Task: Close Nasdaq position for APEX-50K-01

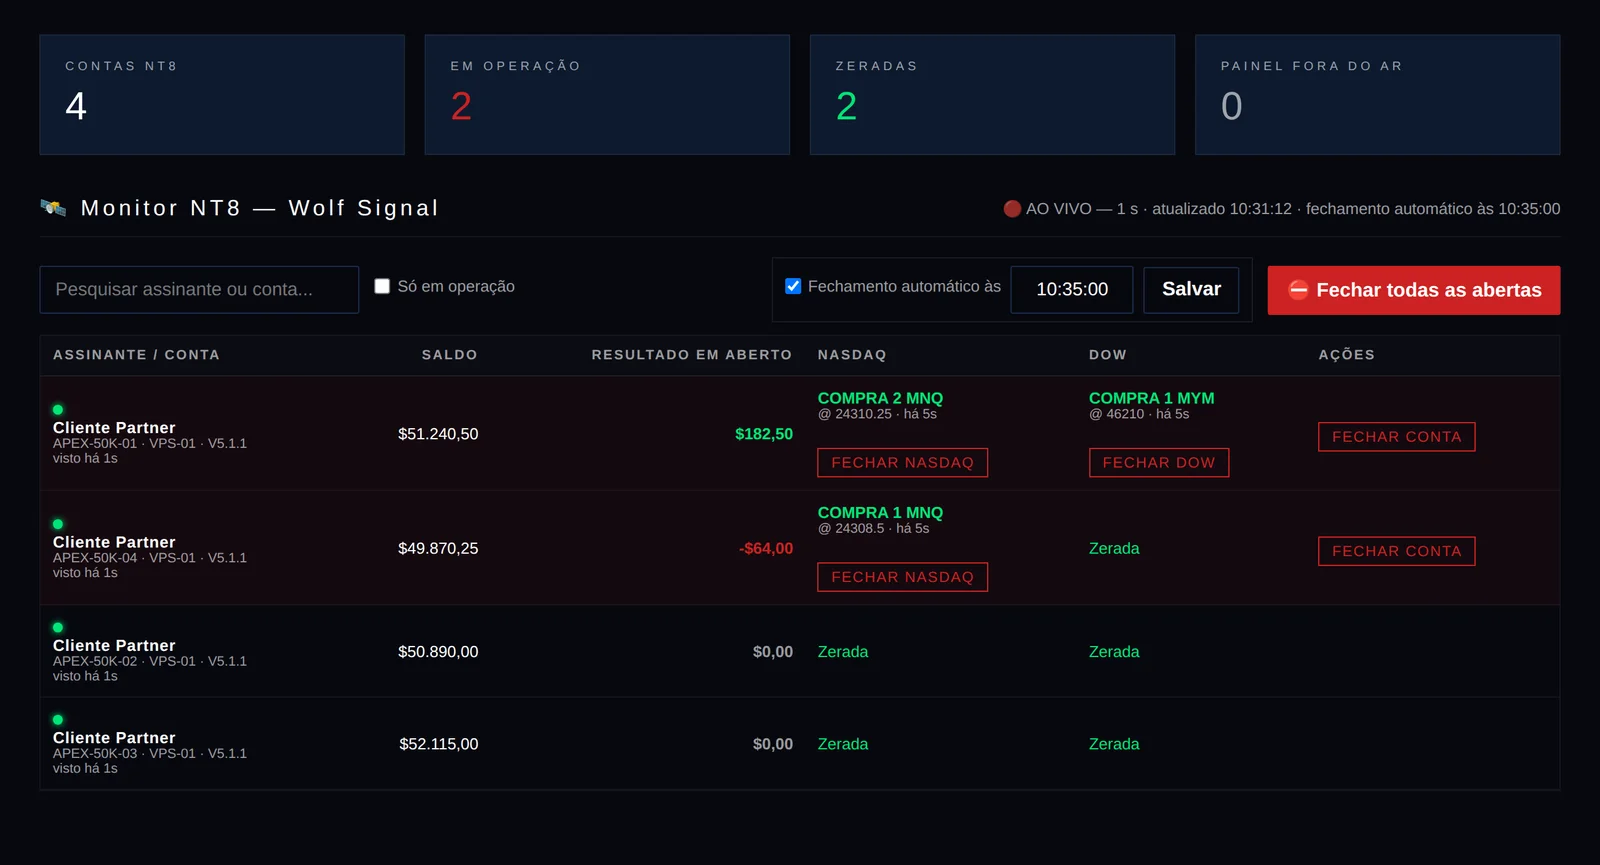Action: coord(902,463)
